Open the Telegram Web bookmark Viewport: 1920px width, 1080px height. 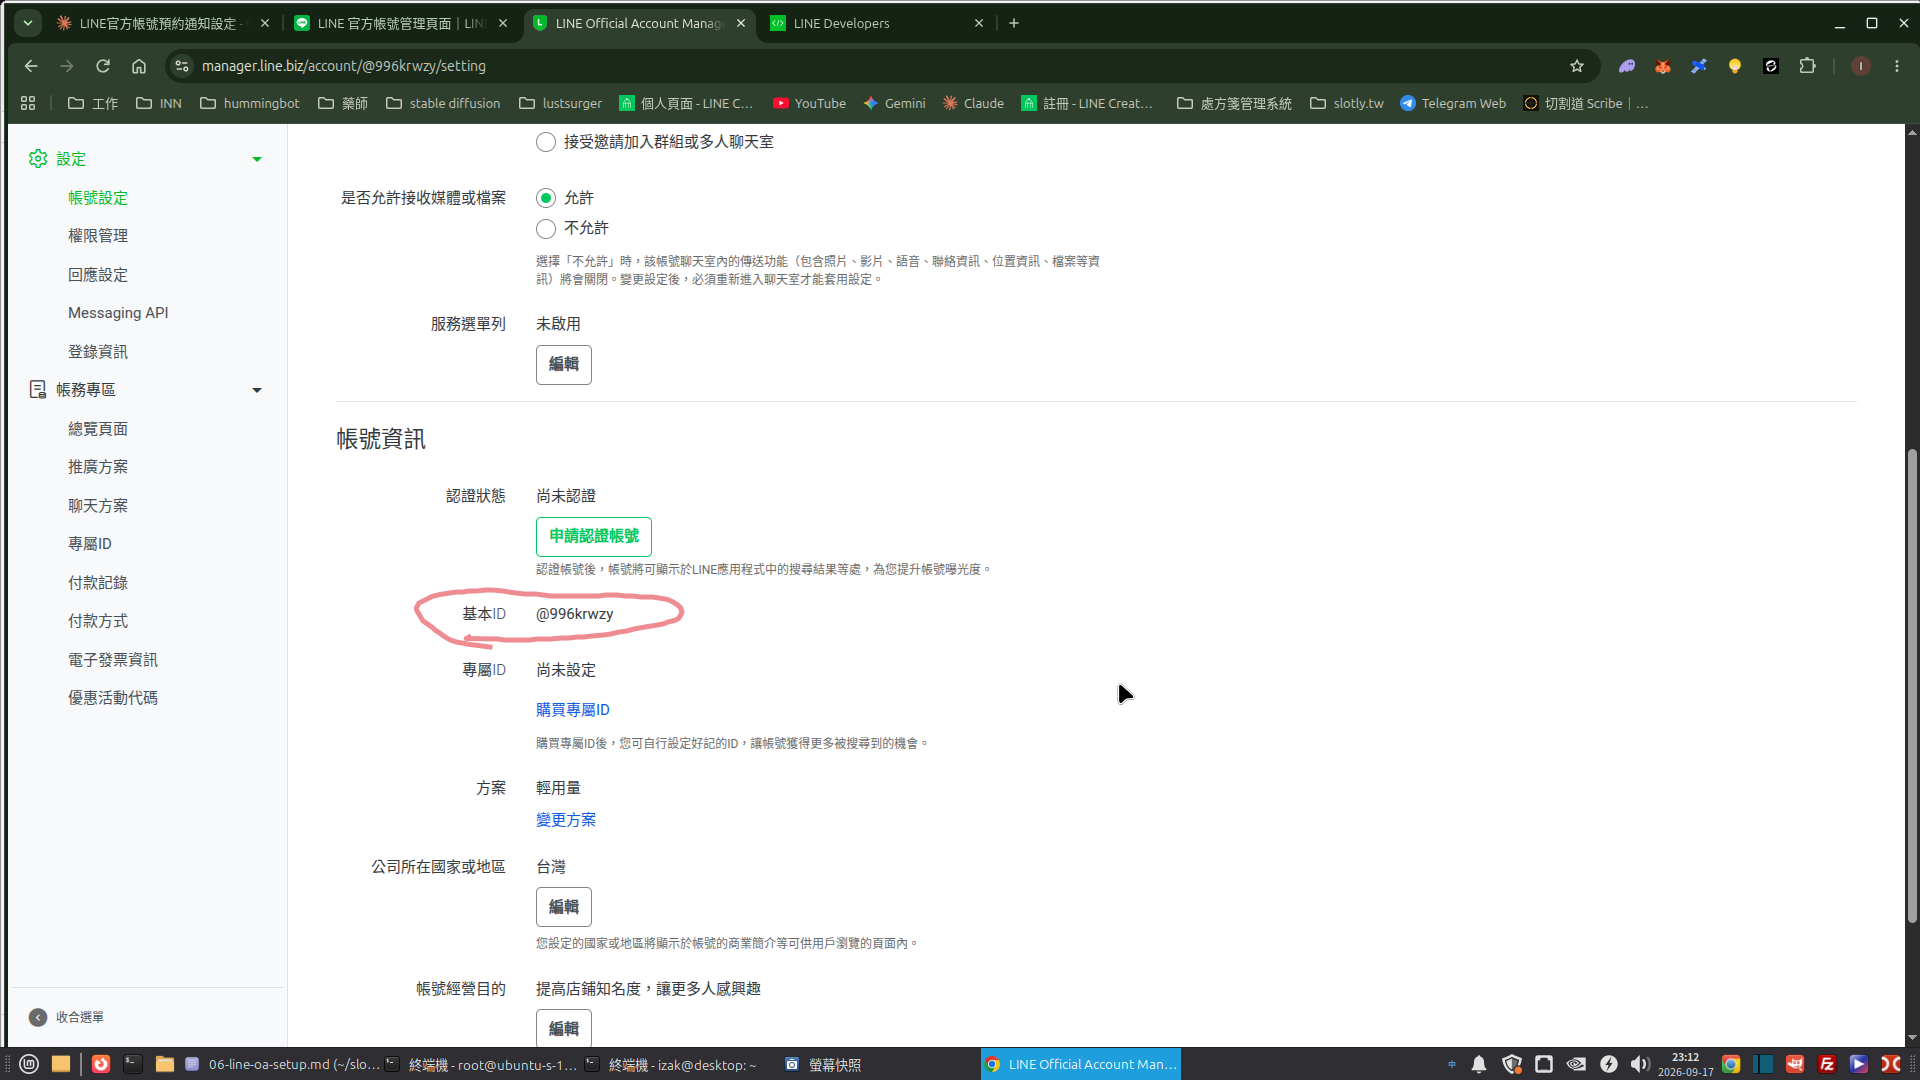1453,103
